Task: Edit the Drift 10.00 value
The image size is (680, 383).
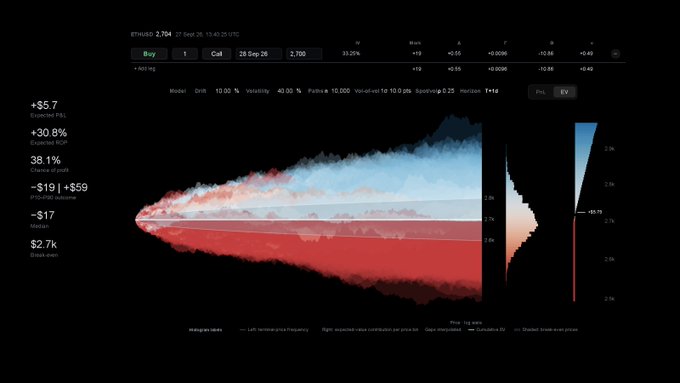Action: point(223,91)
